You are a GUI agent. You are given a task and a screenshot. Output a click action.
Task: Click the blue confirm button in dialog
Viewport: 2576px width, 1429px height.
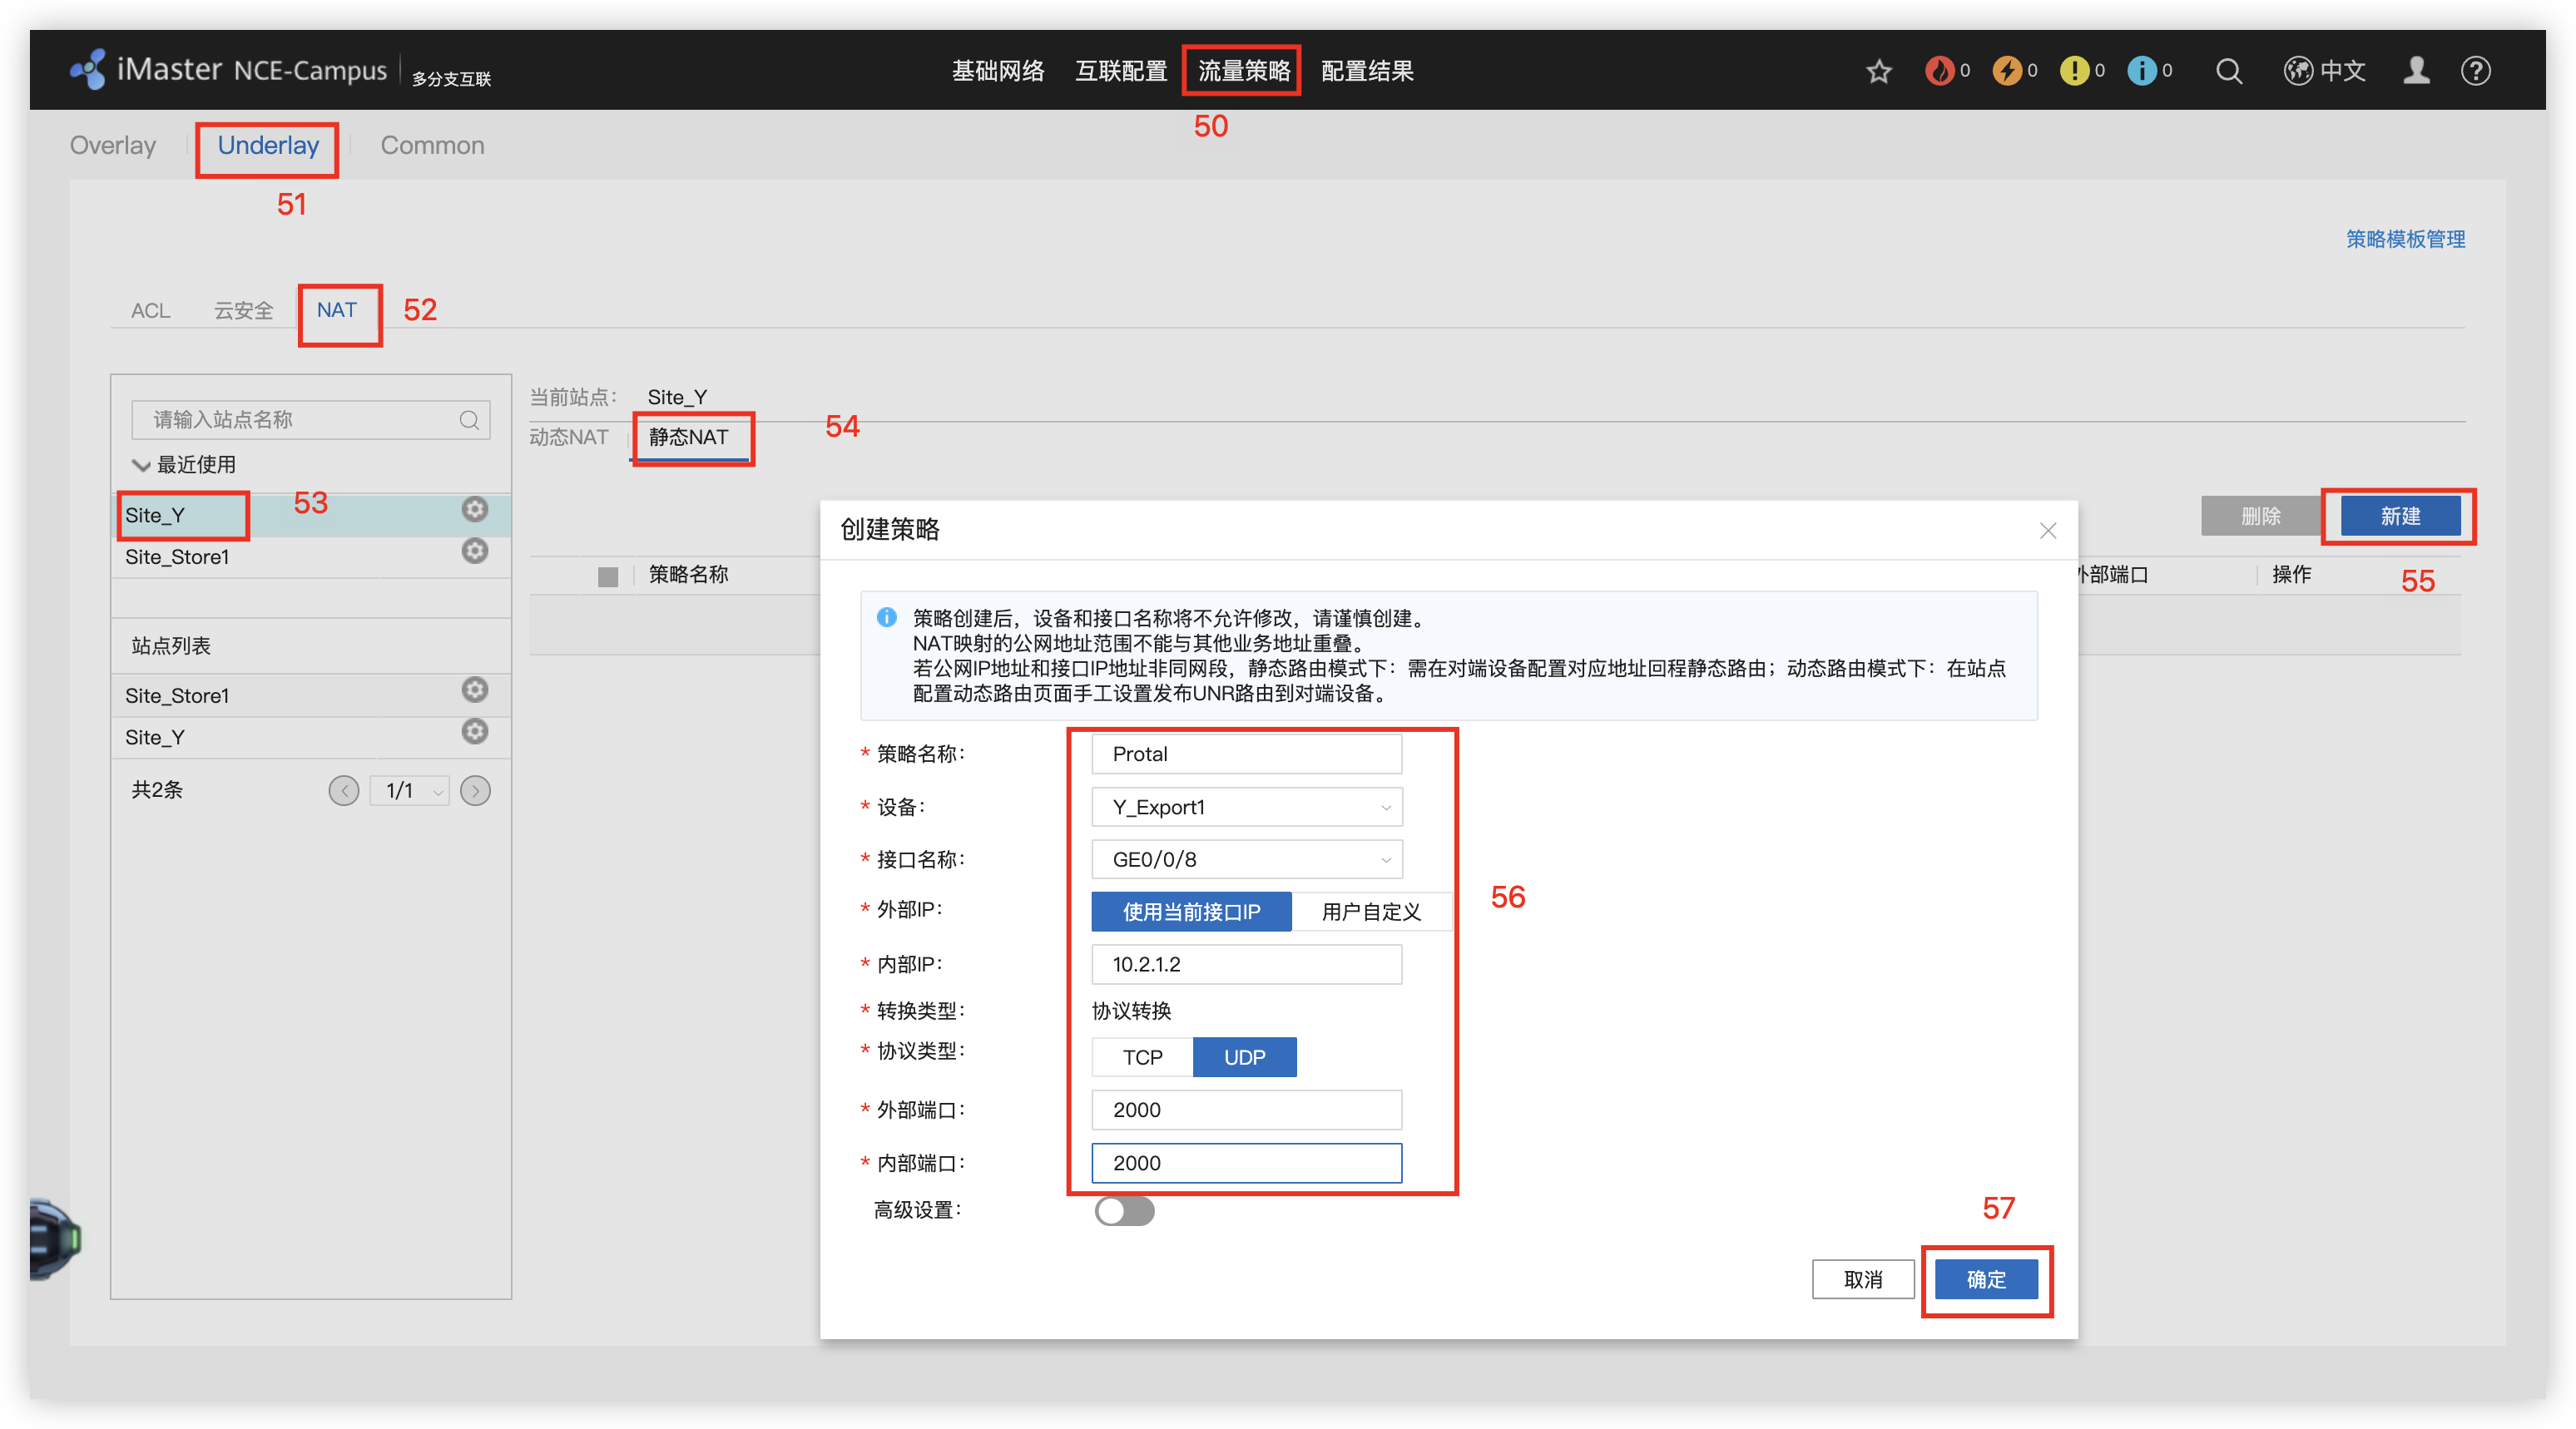[x=1985, y=1279]
